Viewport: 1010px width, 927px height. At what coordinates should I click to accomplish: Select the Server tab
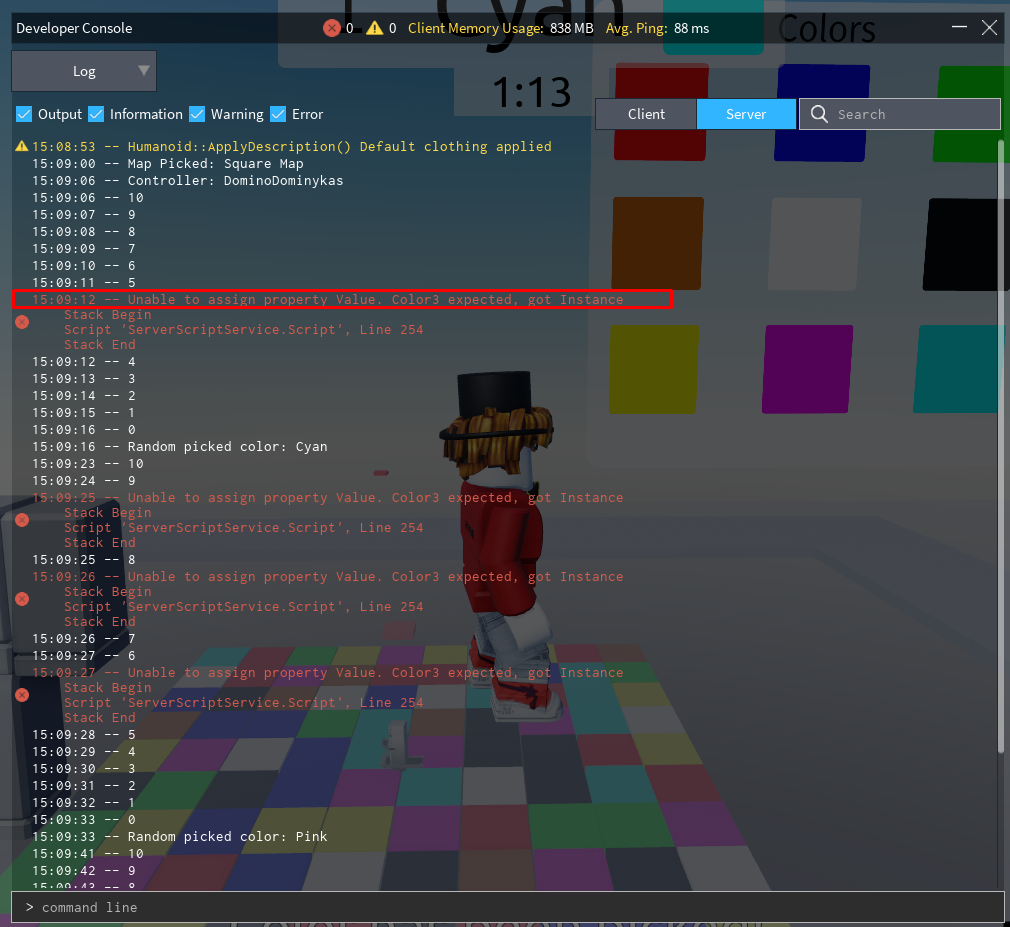click(x=746, y=114)
